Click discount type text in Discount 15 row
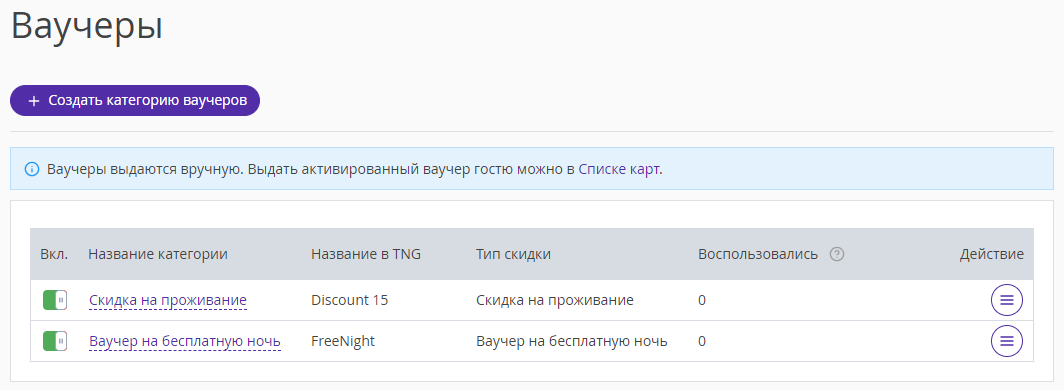 click(554, 300)
